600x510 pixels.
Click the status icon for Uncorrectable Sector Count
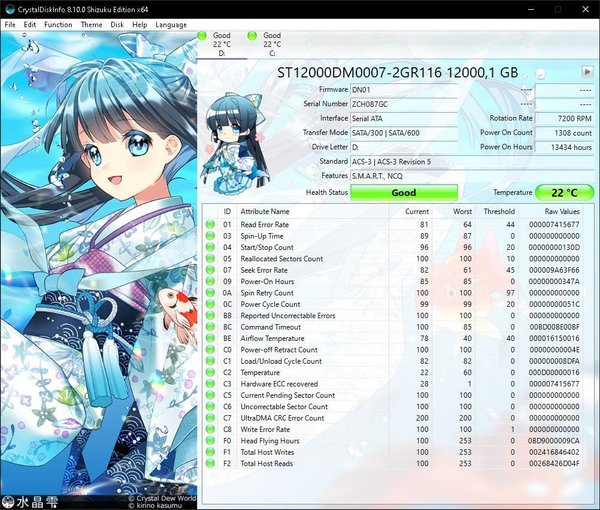(210, 406)
